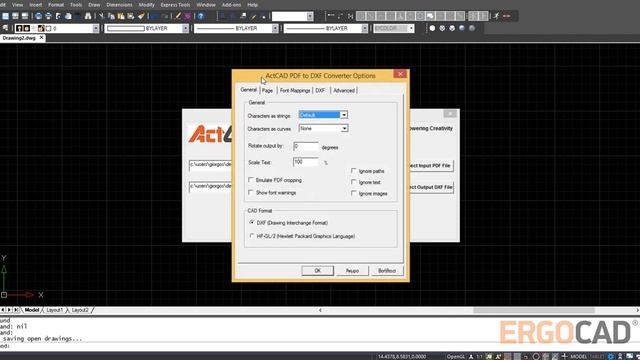Switch to the Layout2 tab
Screen dimensions: 640x360
(80, 310)
